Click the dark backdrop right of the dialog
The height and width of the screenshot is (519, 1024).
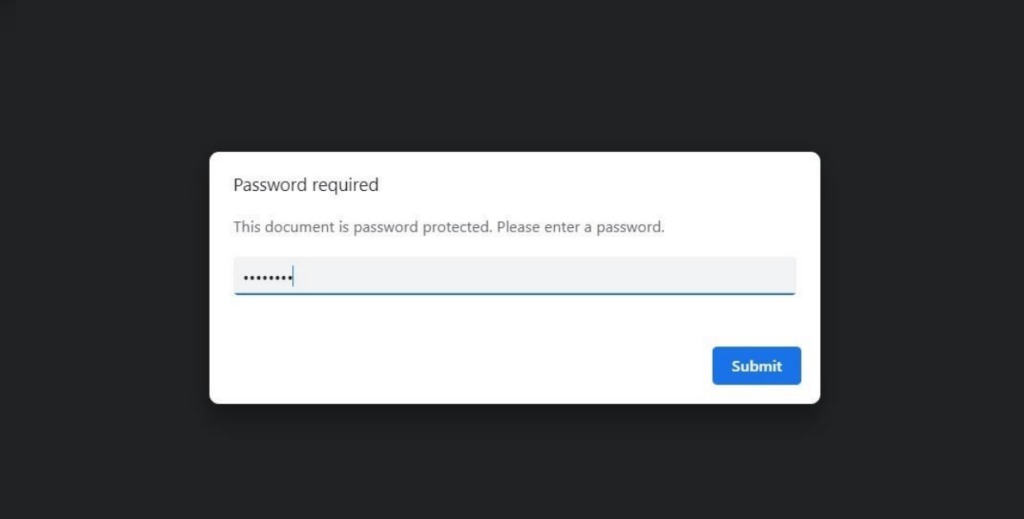coord(922,277)
